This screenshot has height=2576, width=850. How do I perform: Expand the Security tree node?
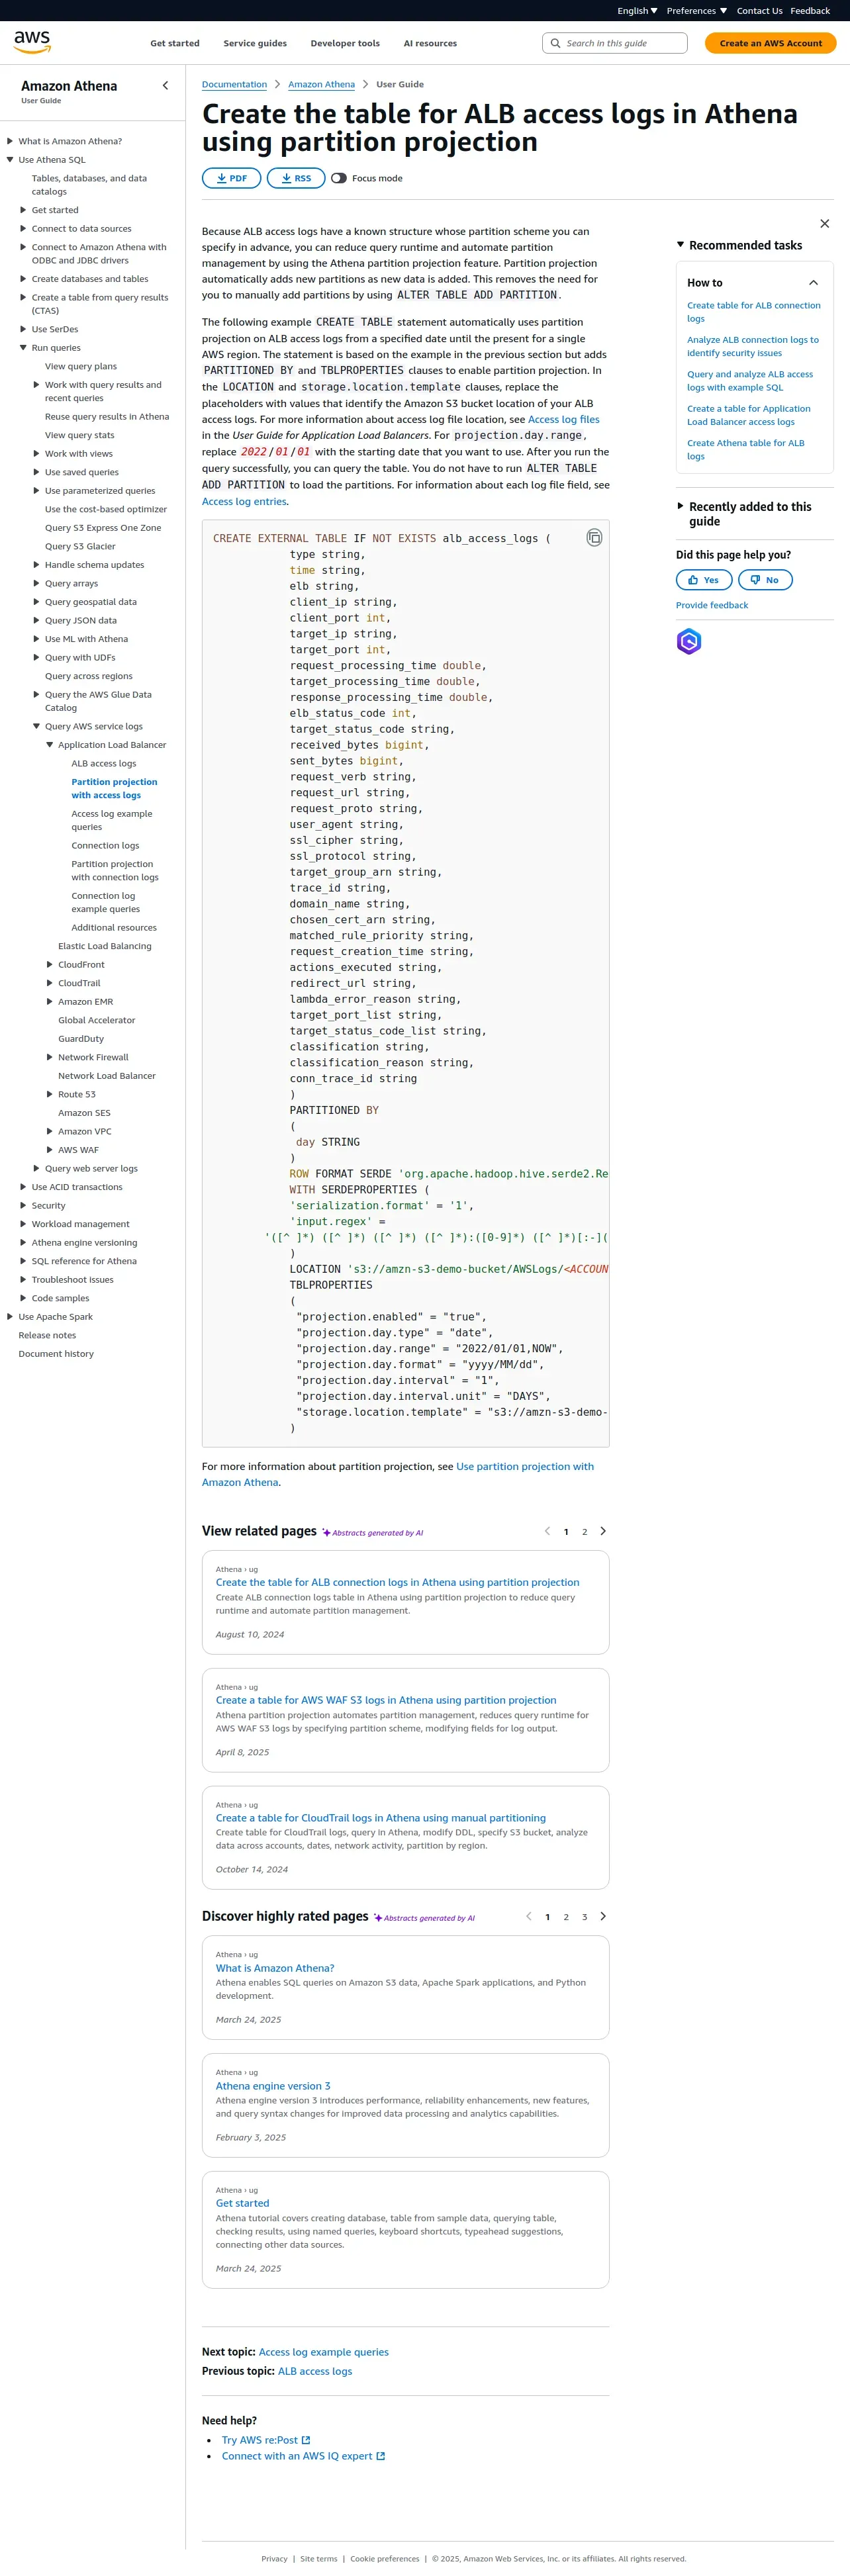click(23, 1206)
